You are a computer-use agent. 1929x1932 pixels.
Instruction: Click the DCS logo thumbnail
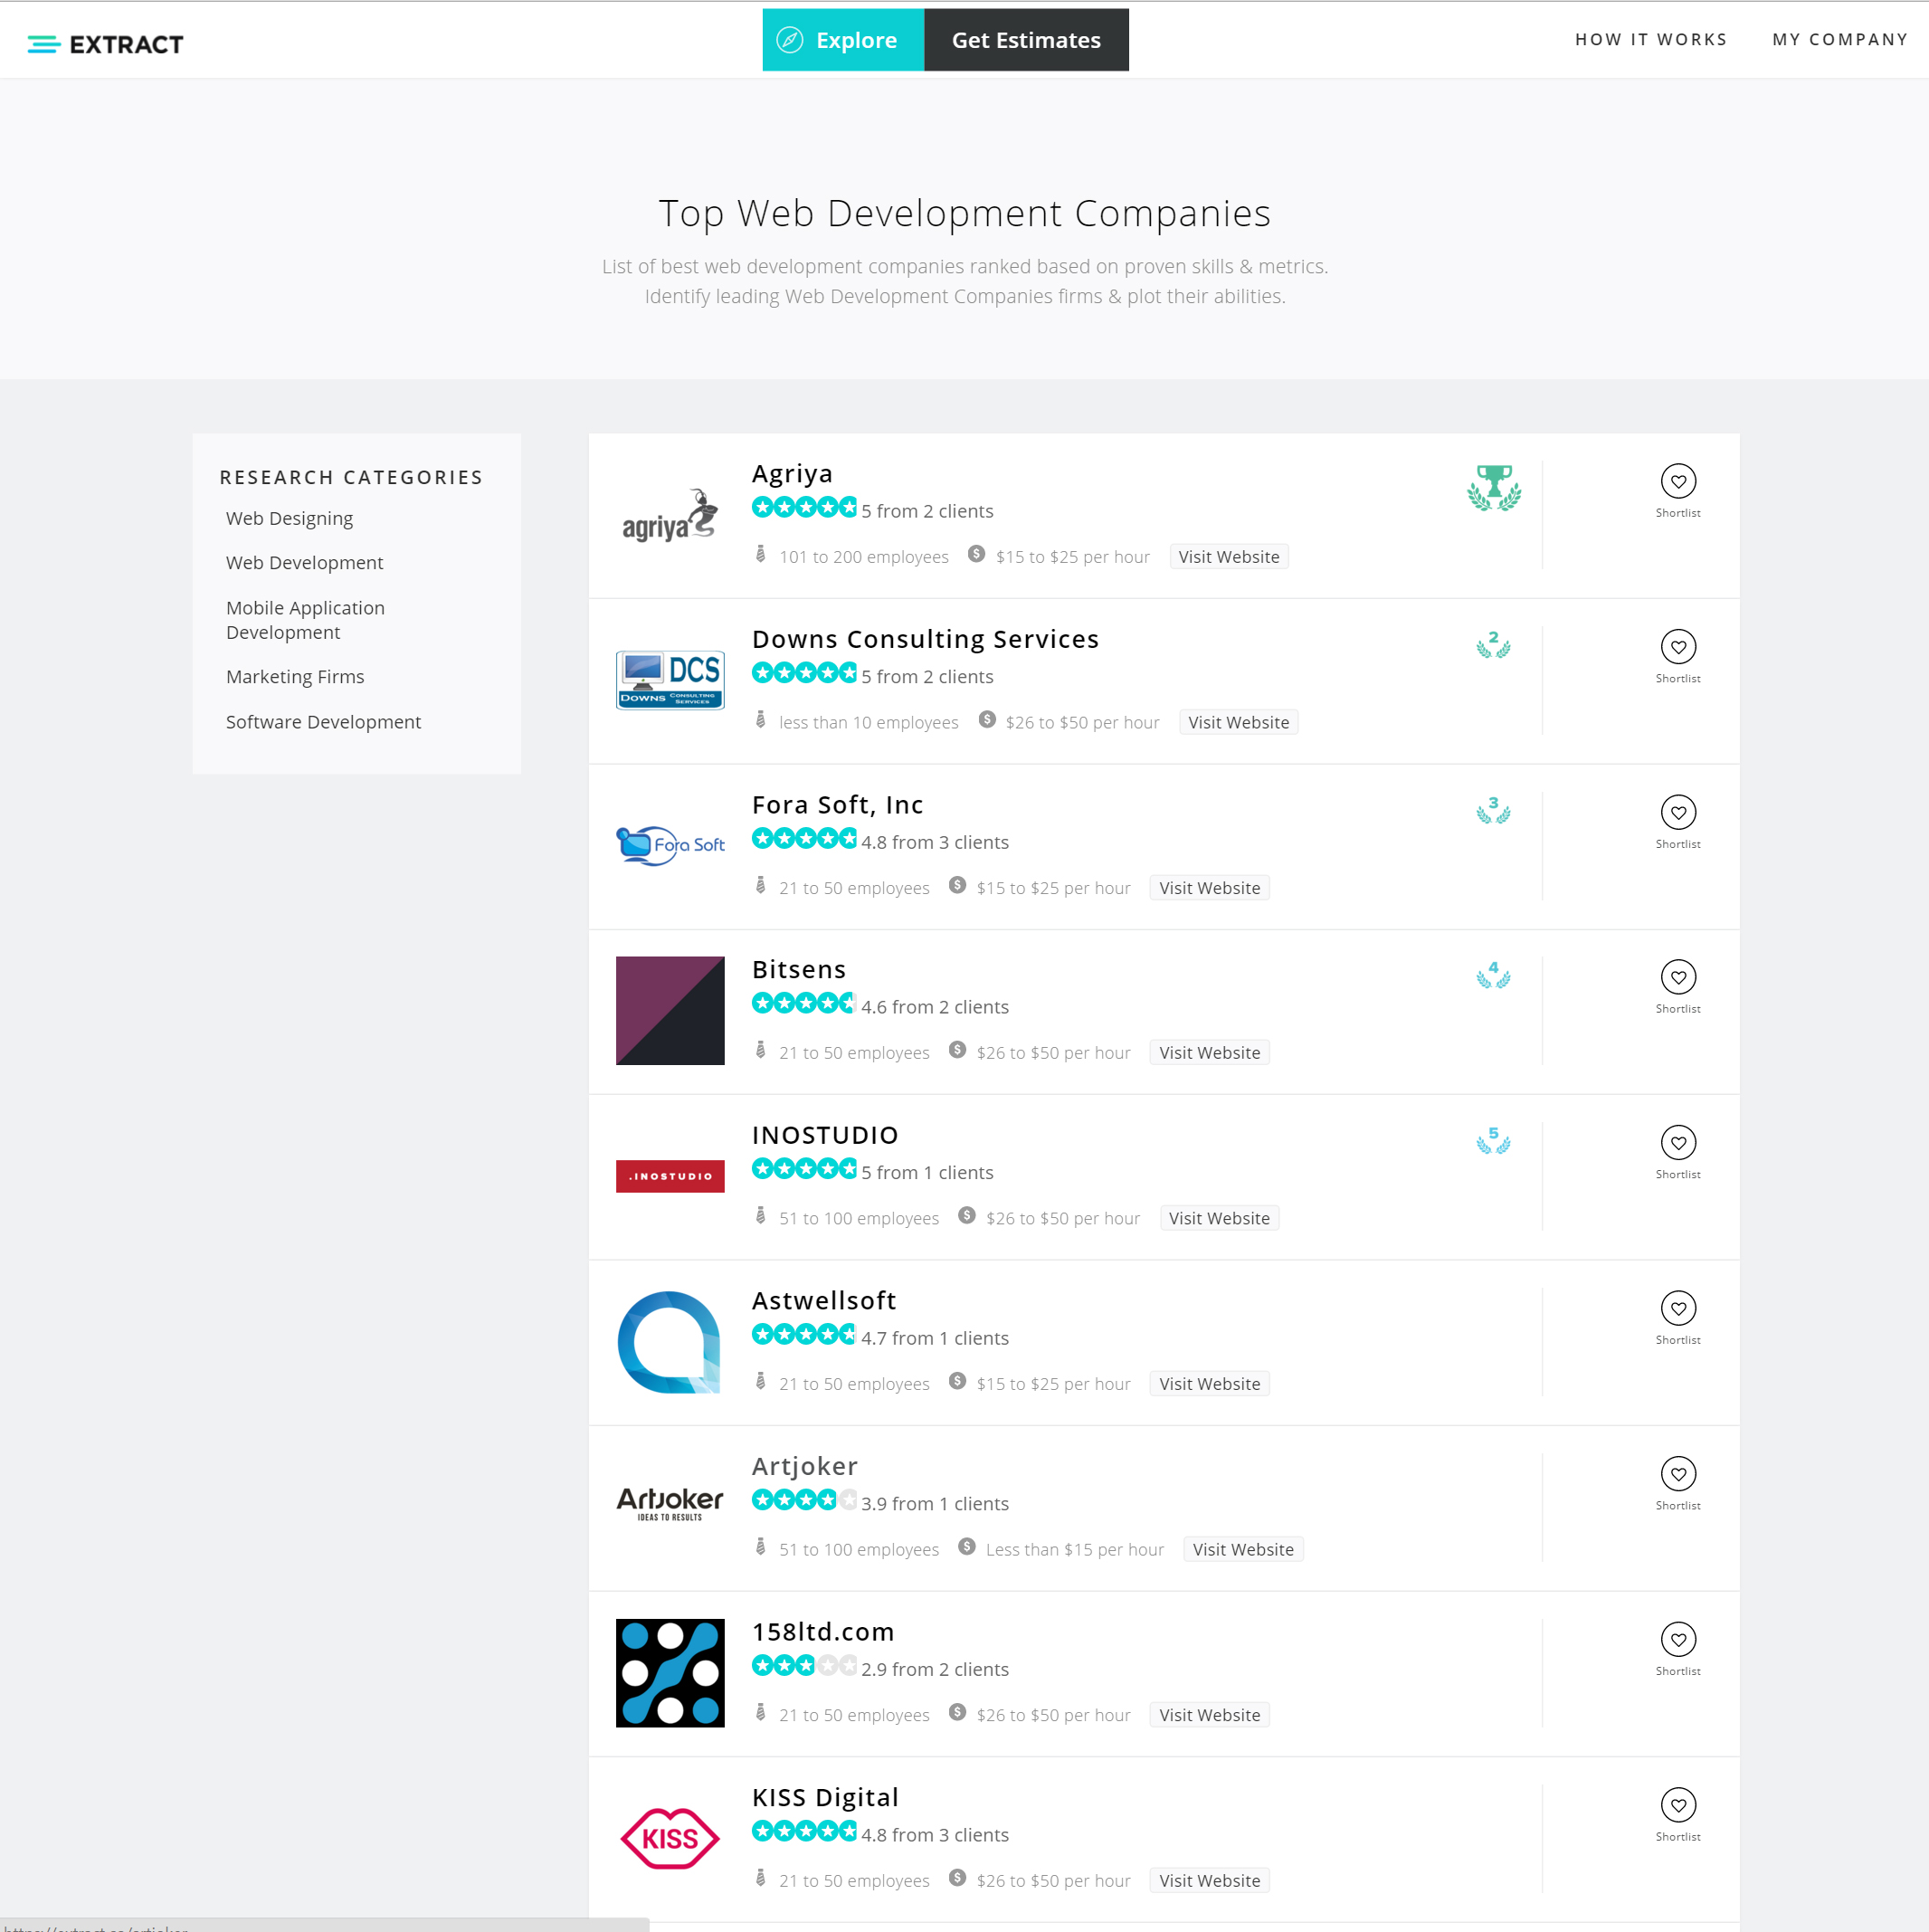tap(670, 681)
